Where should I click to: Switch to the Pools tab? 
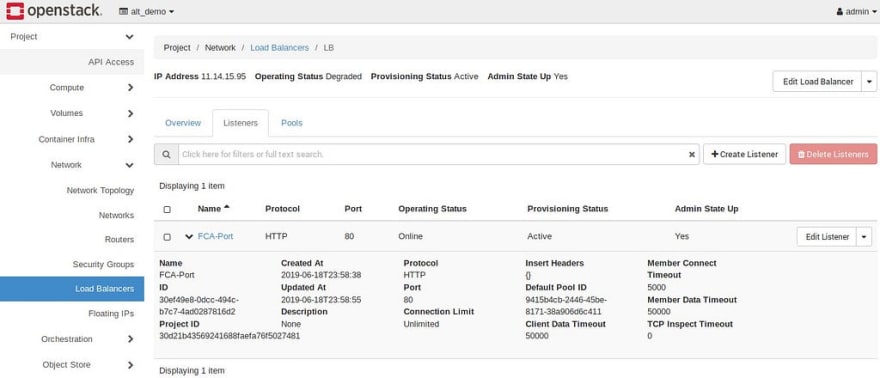tap(292, 123)
